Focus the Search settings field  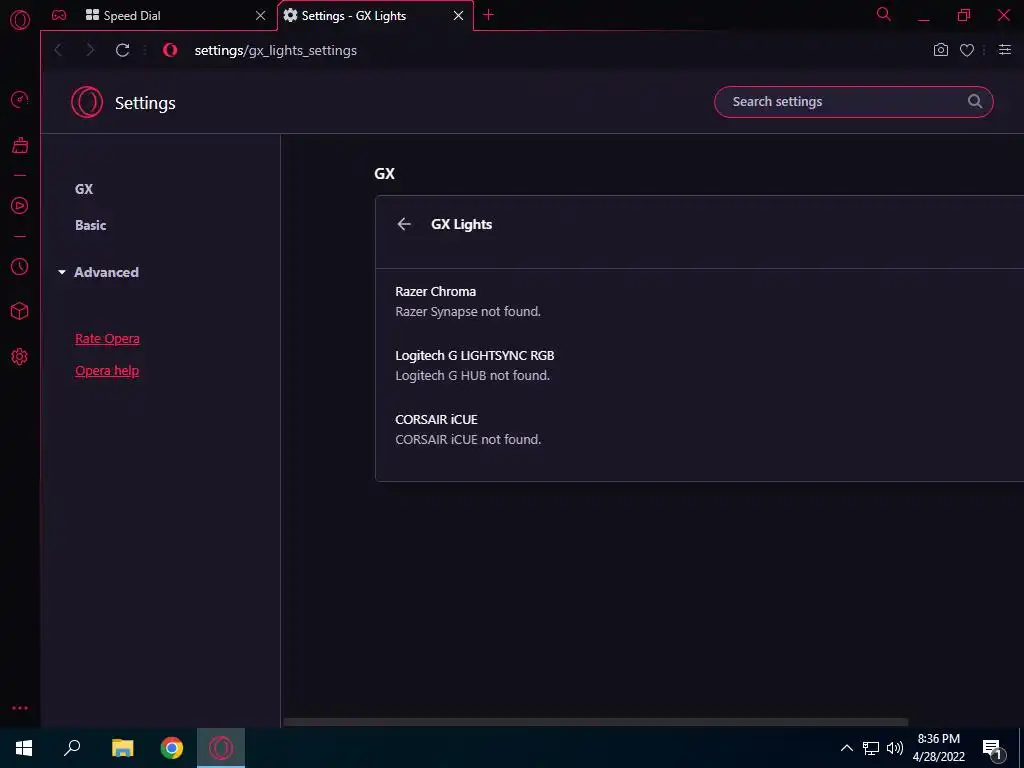click(854, 102)
